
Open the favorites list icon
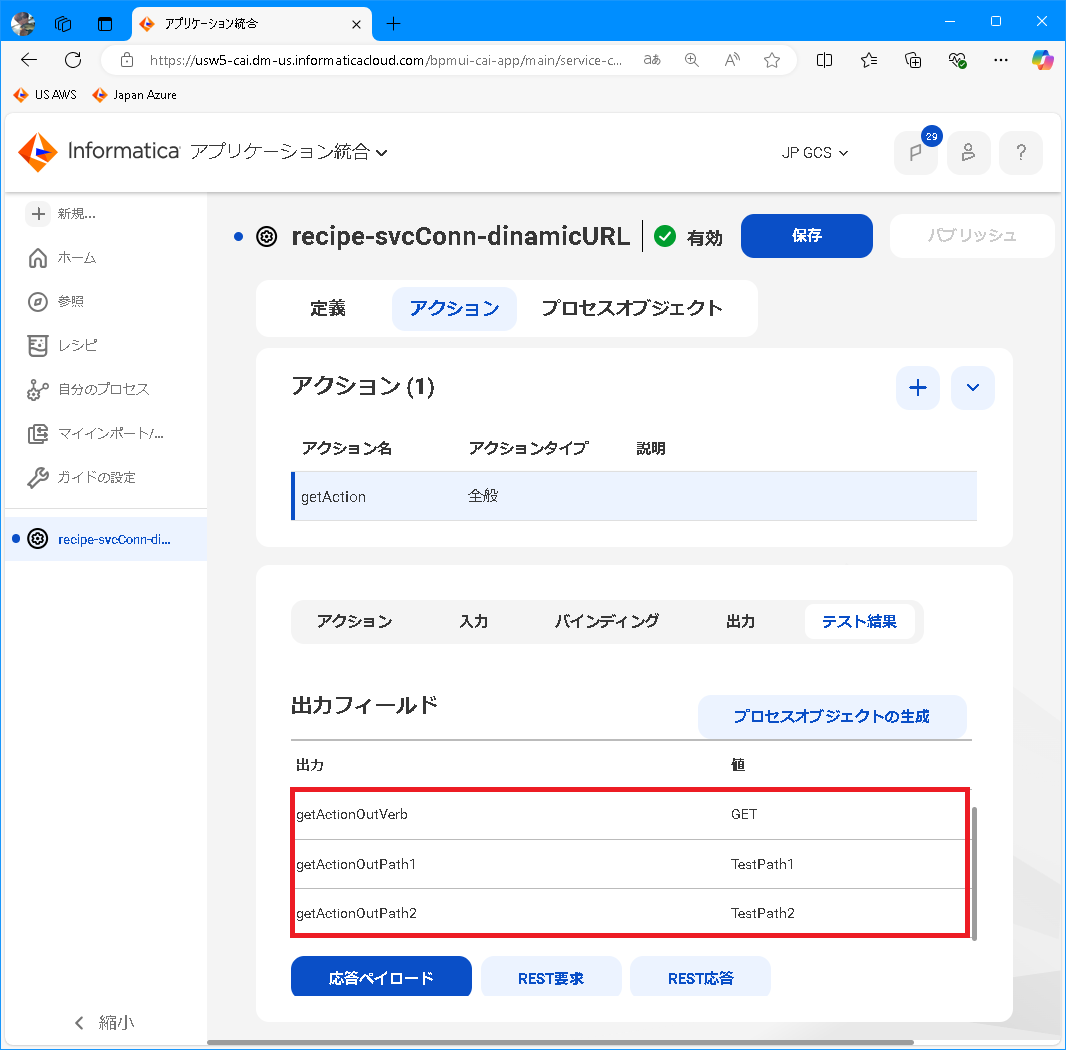click(869, 60)
